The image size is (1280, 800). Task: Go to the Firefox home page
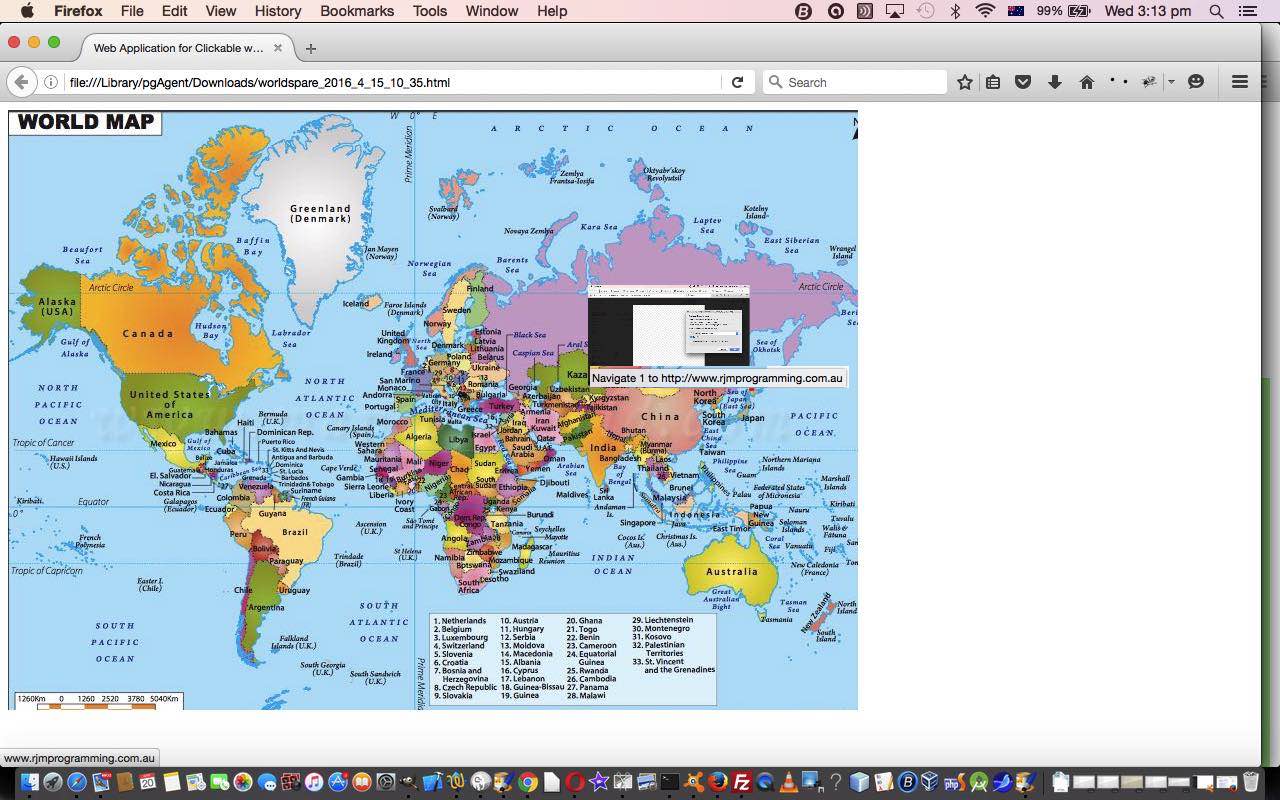1086,82
